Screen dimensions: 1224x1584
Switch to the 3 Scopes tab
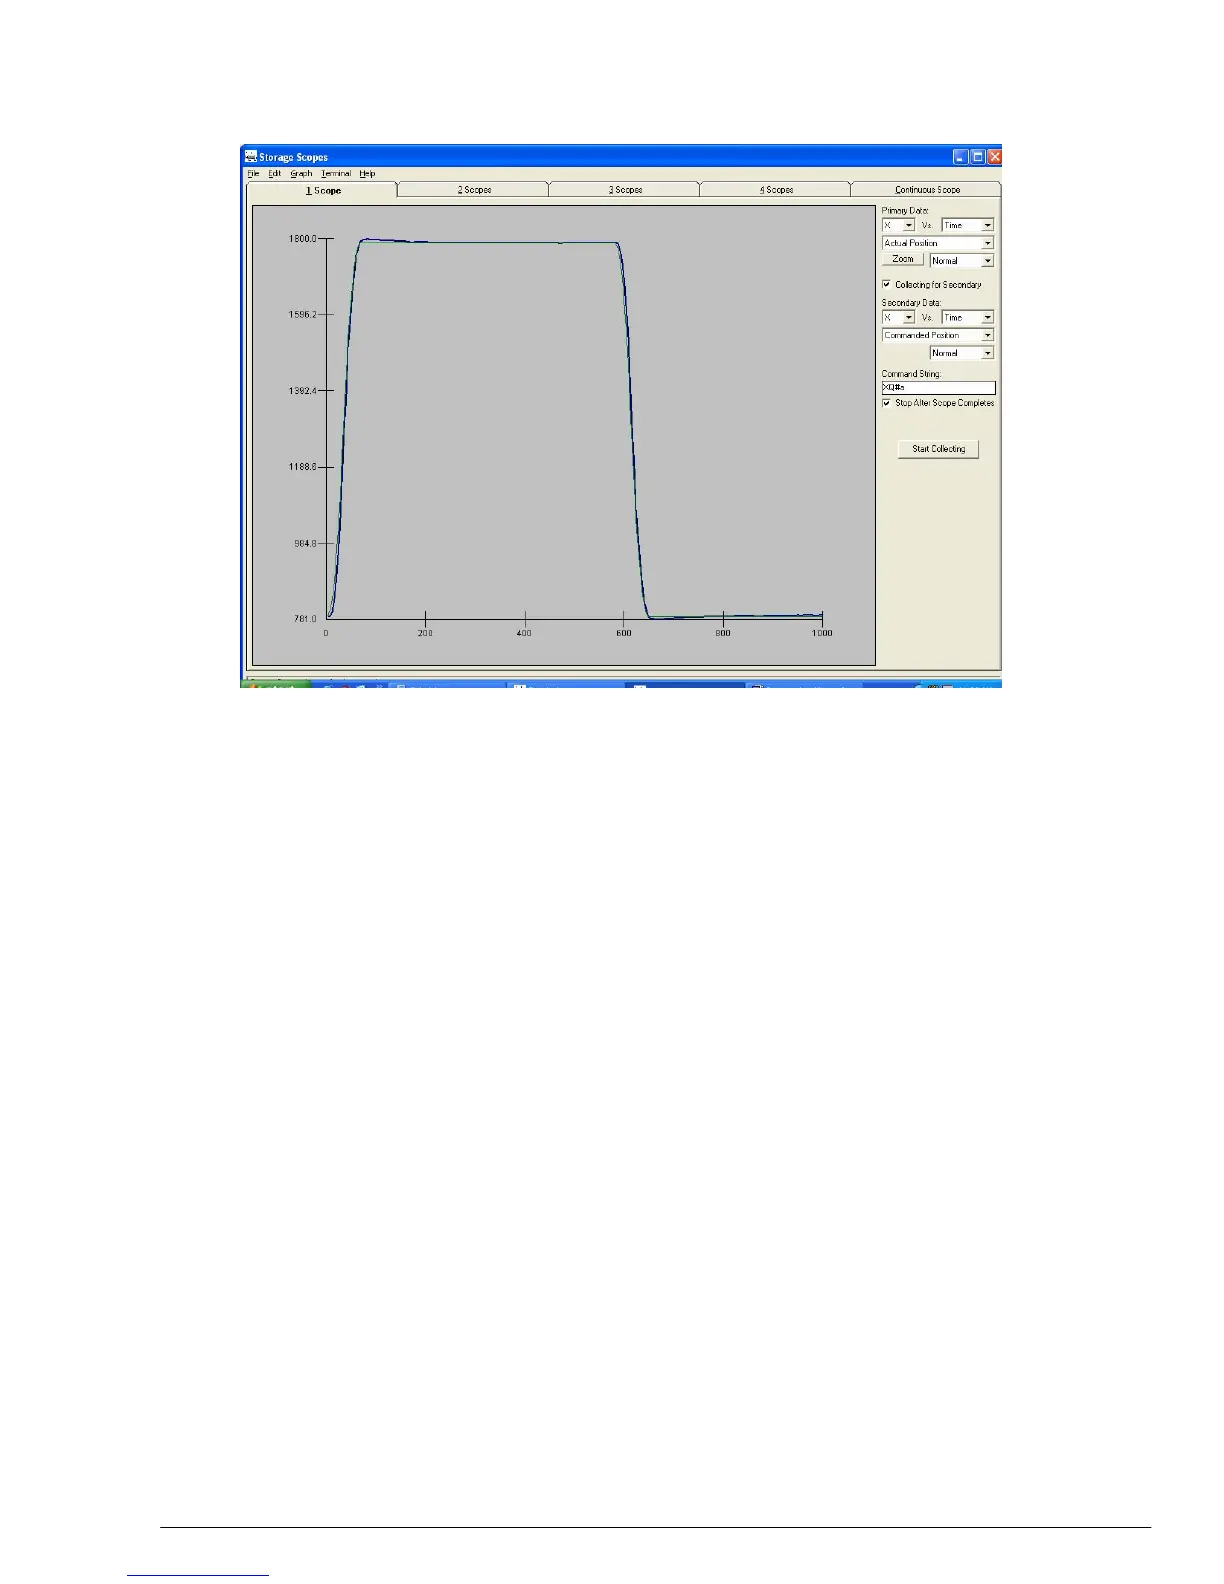point(625,189)
